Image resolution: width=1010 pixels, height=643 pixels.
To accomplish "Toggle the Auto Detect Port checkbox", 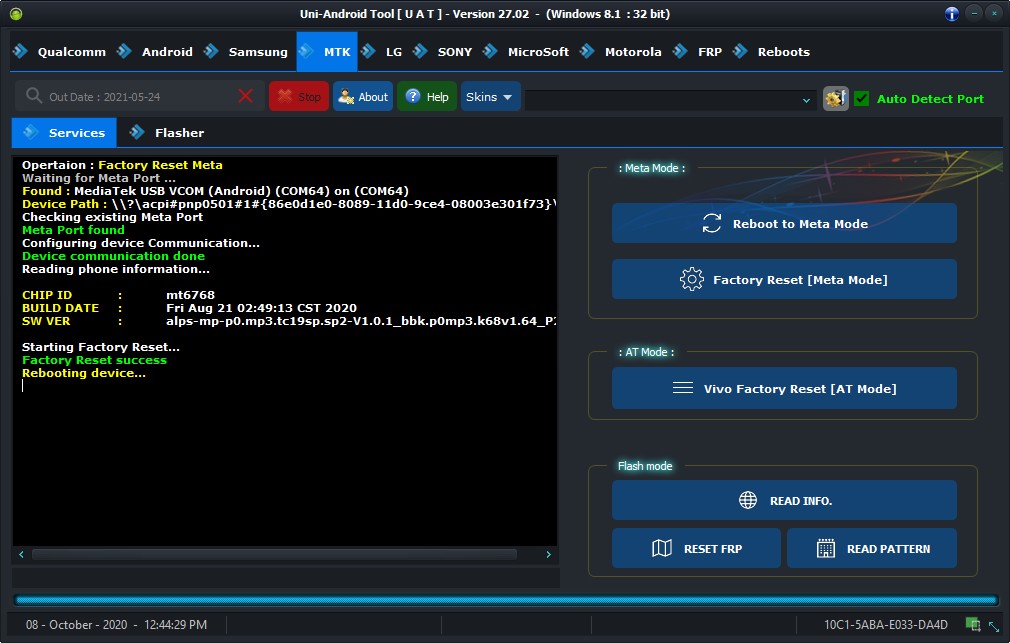I will pos(861,99).
